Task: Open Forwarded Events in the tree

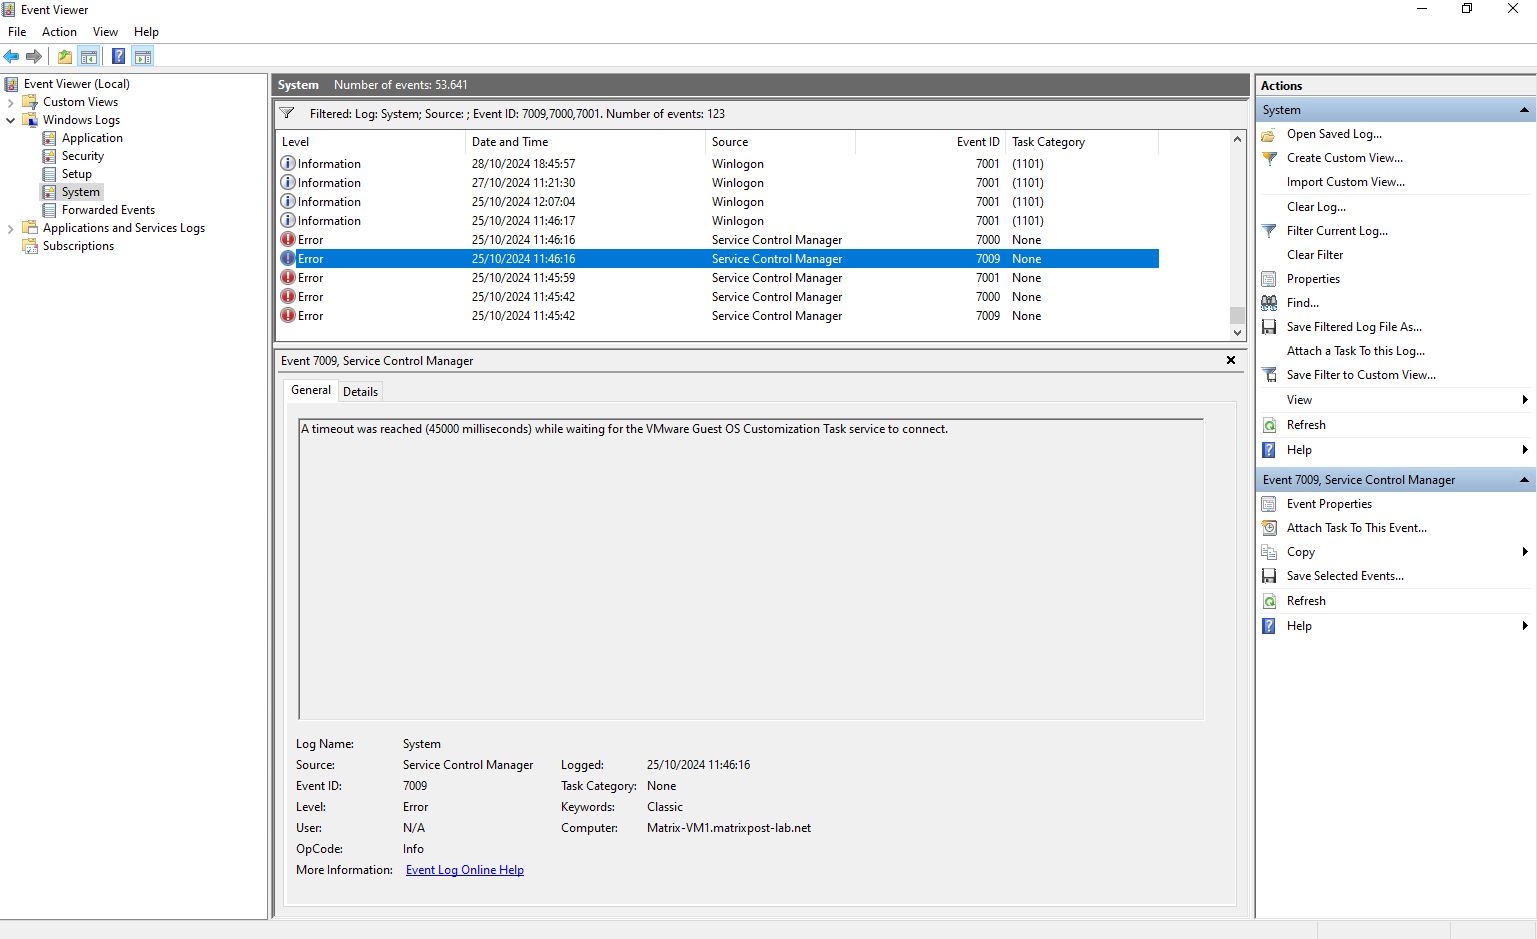Action: point(108,210)
